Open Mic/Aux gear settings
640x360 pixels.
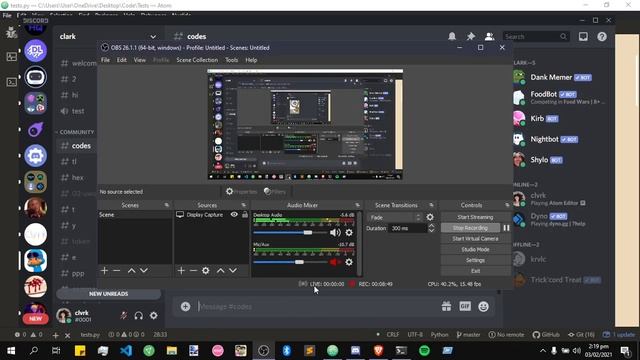tap(349, 262)
